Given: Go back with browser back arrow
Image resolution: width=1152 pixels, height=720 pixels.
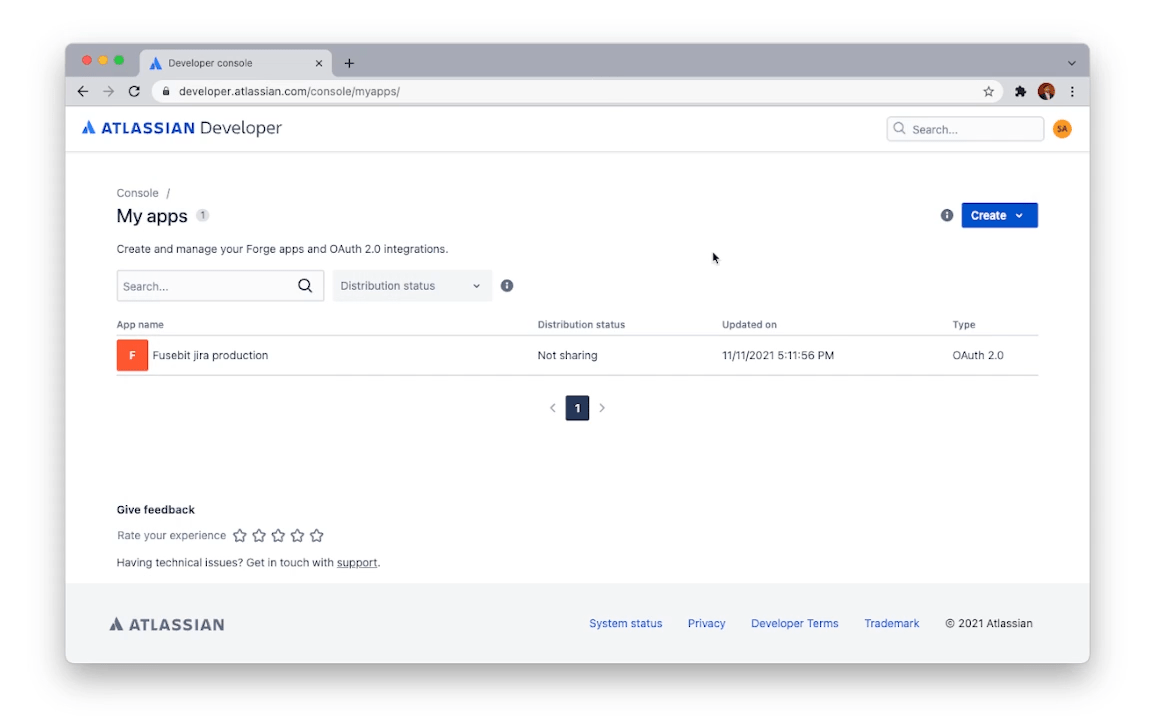Looking at the screenshot, I should pos(82,91).
